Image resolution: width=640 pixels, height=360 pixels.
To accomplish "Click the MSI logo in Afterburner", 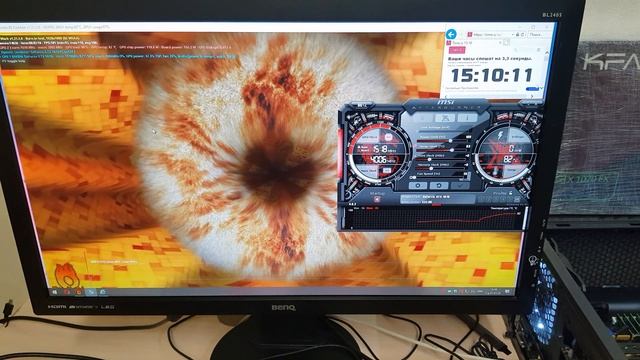I will point(445,102).
